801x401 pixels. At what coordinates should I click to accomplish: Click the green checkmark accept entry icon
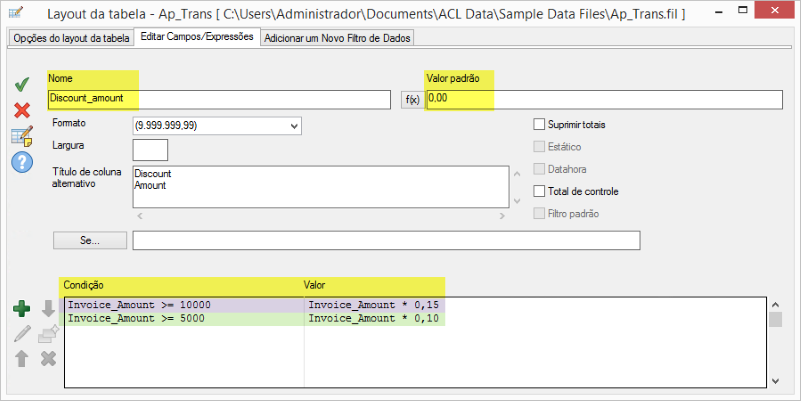(x=22, y=86)
